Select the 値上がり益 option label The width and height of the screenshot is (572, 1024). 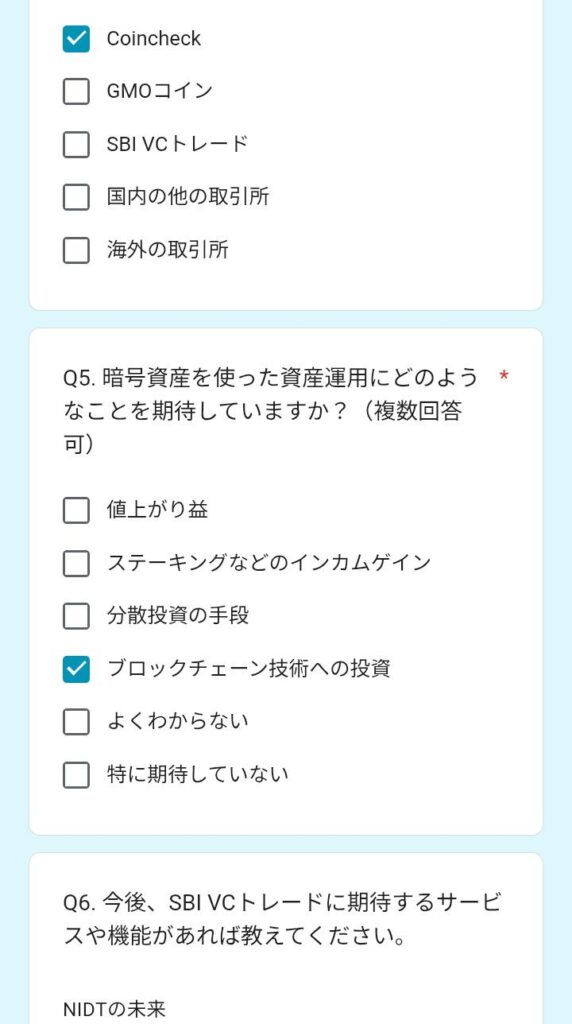click(157, 510)
